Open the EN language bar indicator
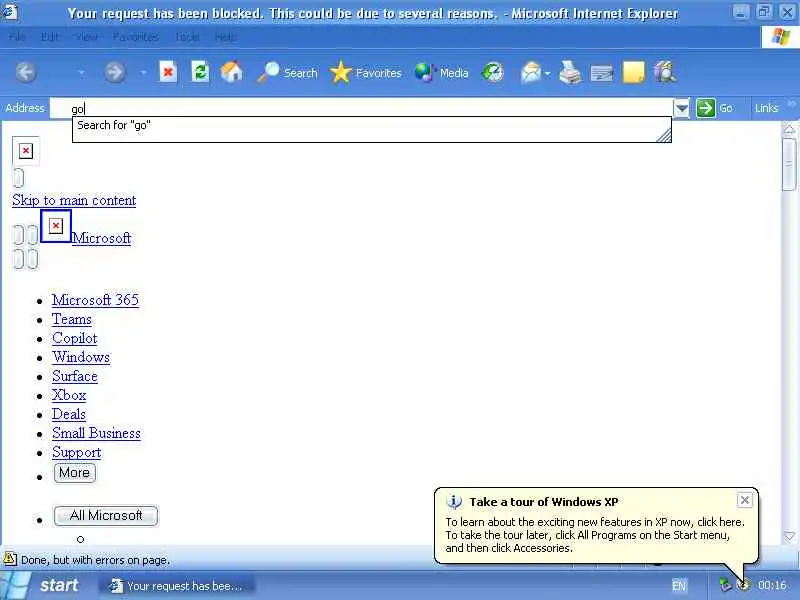This screenshot has height=600, width=800. [679, 585]
